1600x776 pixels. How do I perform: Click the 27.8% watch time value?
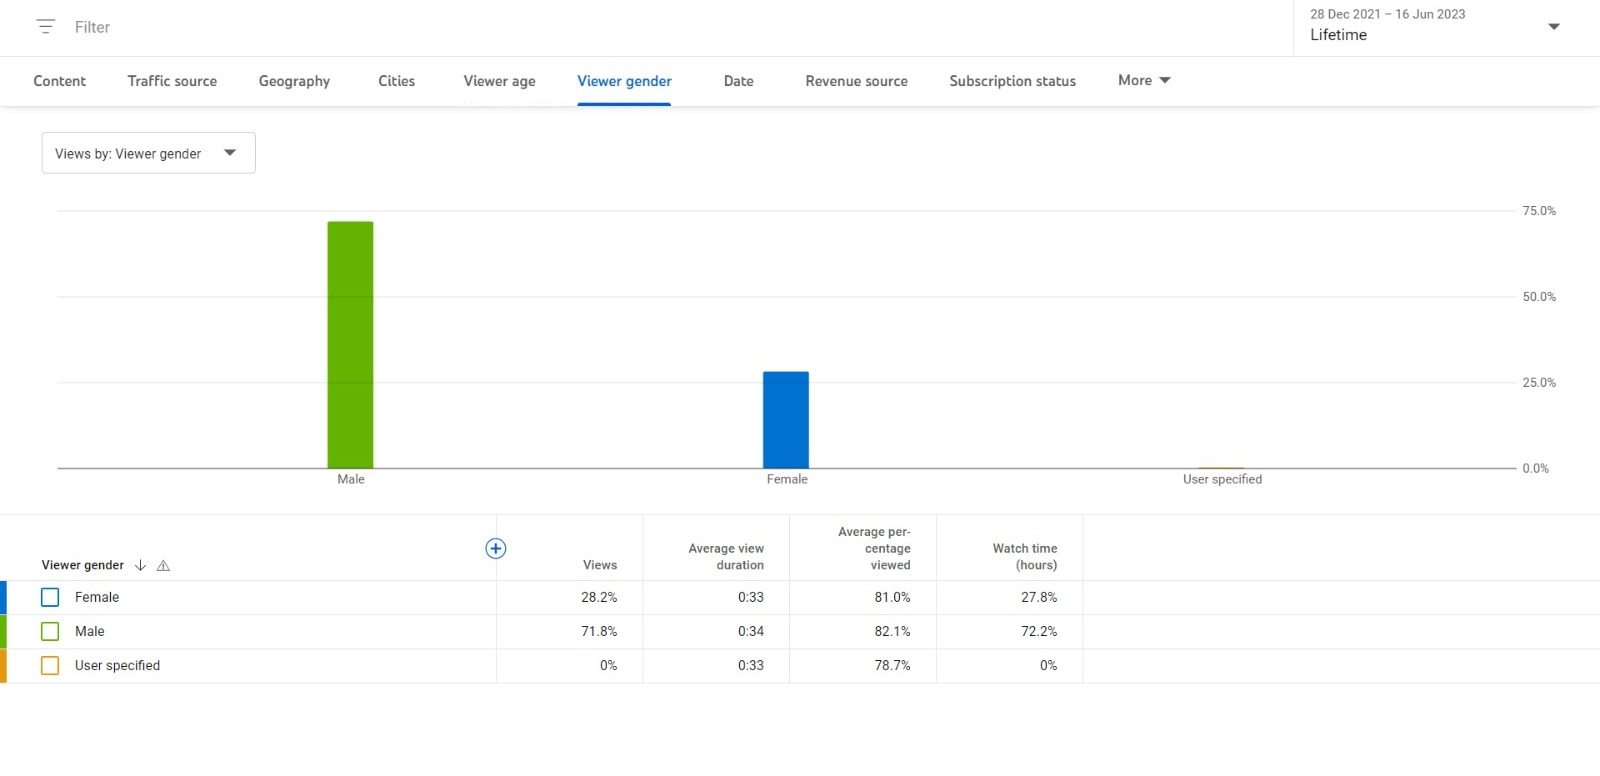click(x=1039, y=597)
